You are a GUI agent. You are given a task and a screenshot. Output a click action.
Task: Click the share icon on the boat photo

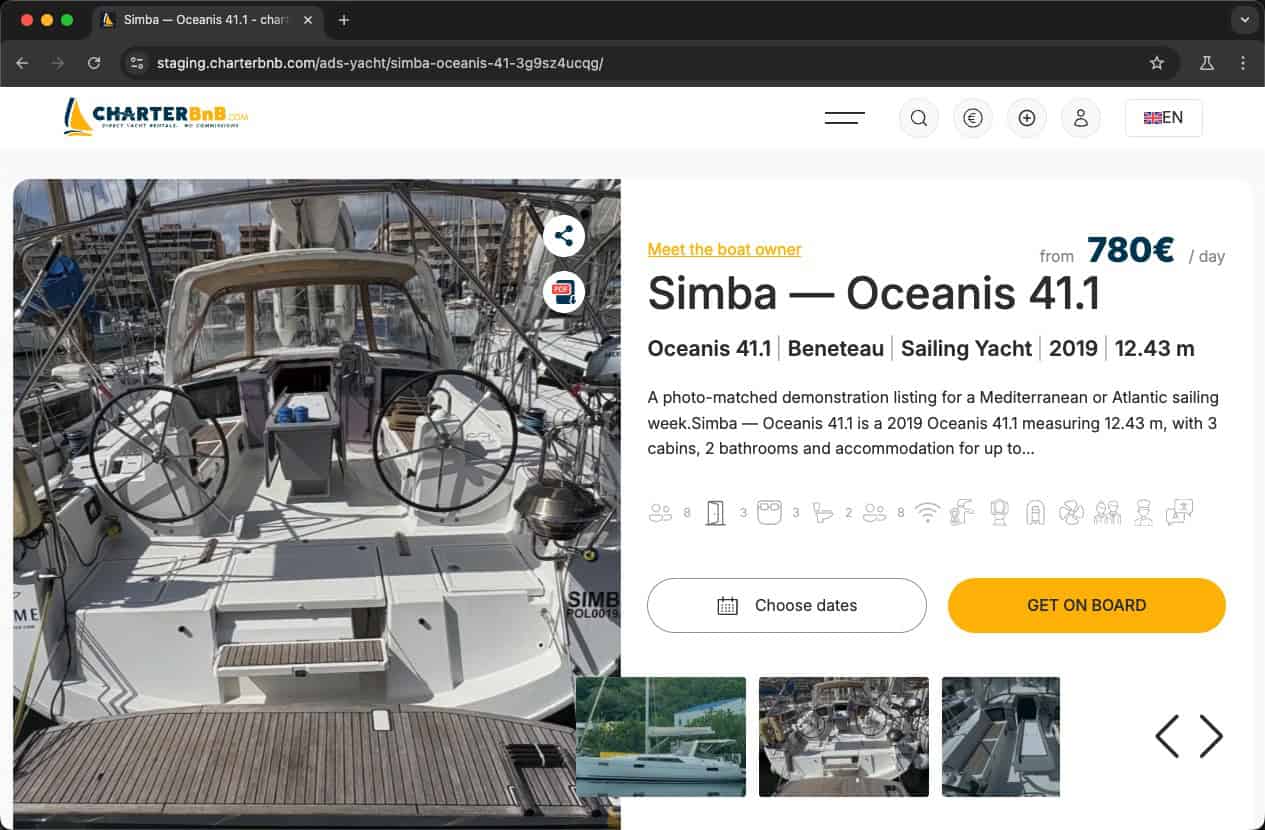coord(564,236)
